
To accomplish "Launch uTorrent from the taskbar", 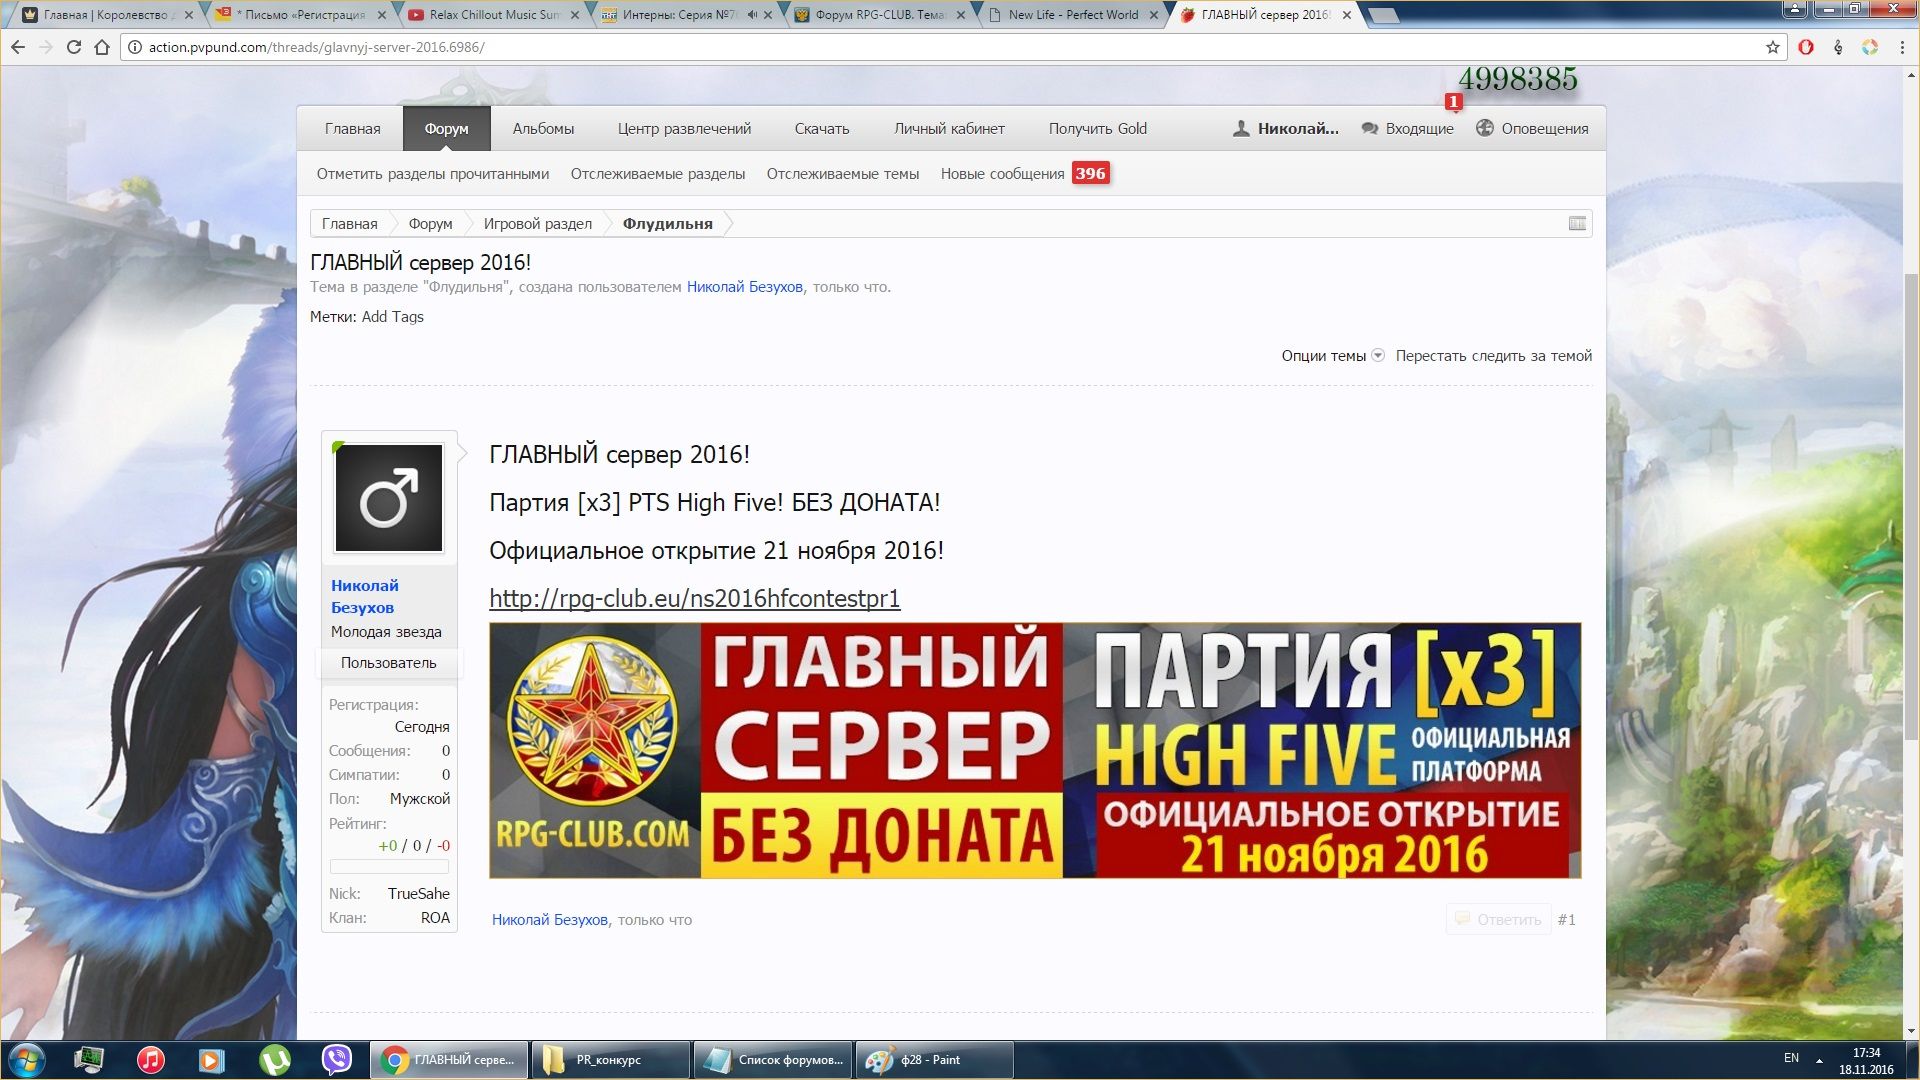I will [x=274, y=1060].
